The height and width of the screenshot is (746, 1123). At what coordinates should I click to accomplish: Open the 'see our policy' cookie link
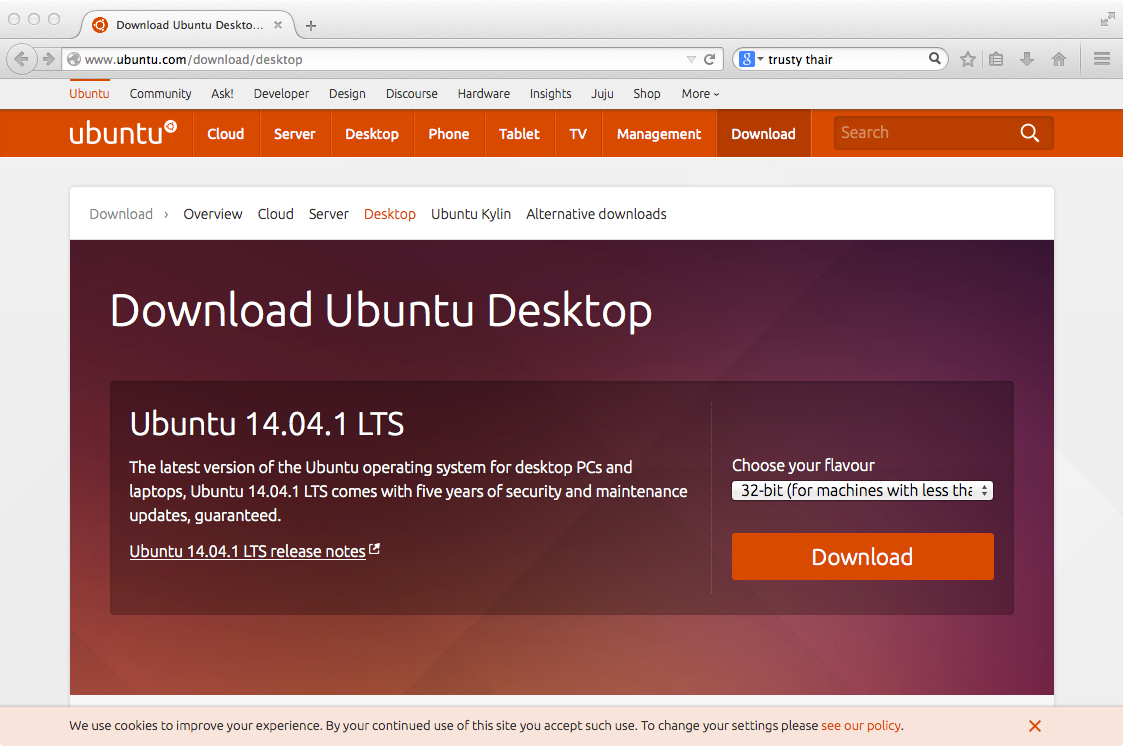[x=861, y=725]
